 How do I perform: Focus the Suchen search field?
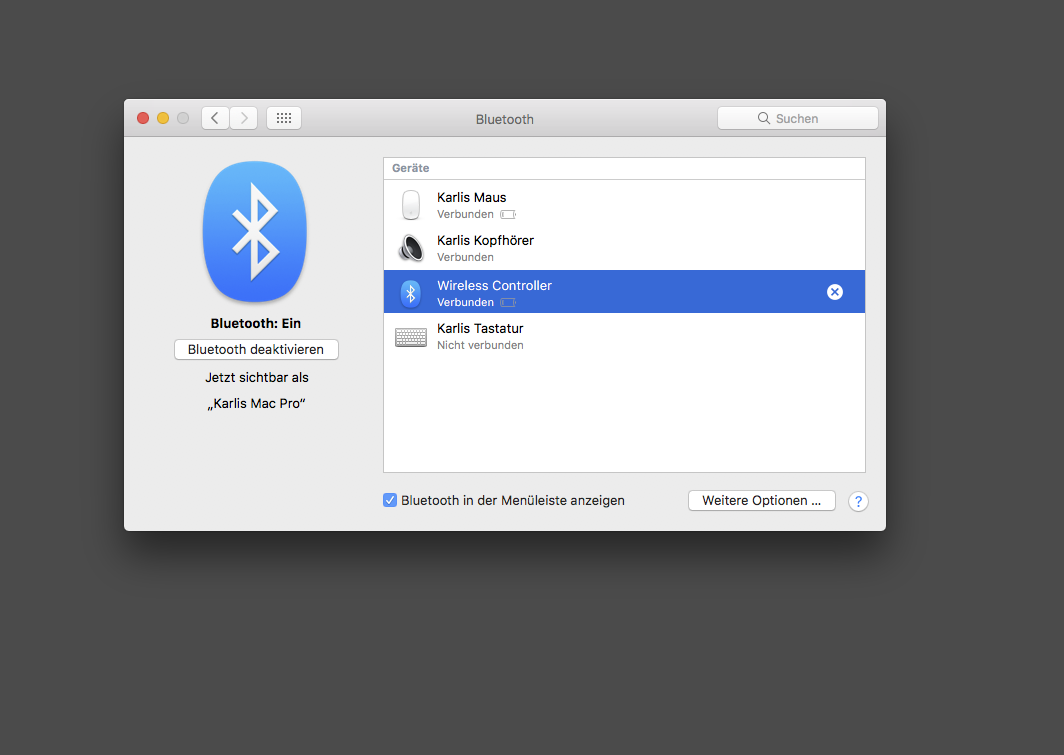(x=797, y=118)
